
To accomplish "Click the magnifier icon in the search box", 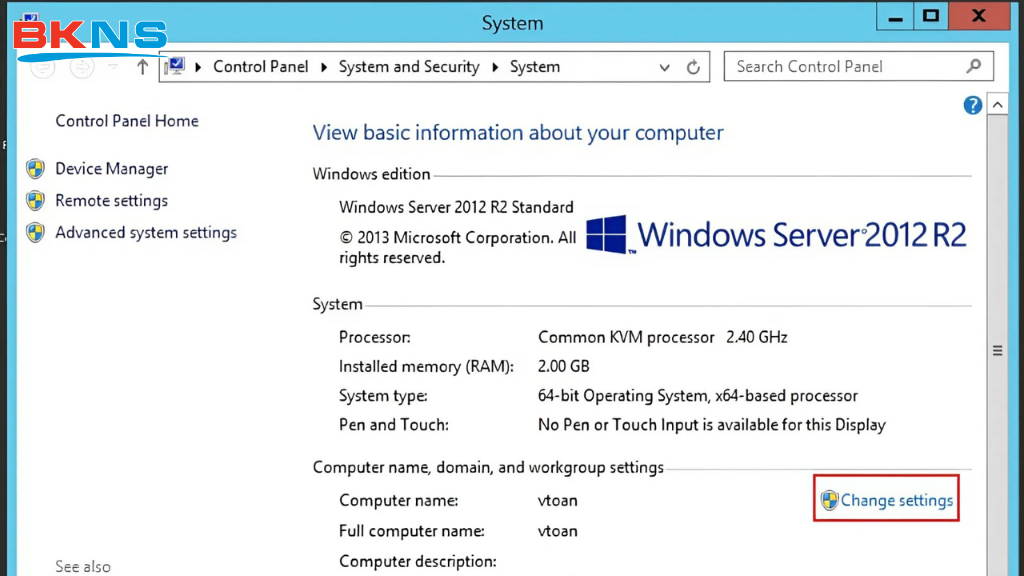I will click(974, 67).
